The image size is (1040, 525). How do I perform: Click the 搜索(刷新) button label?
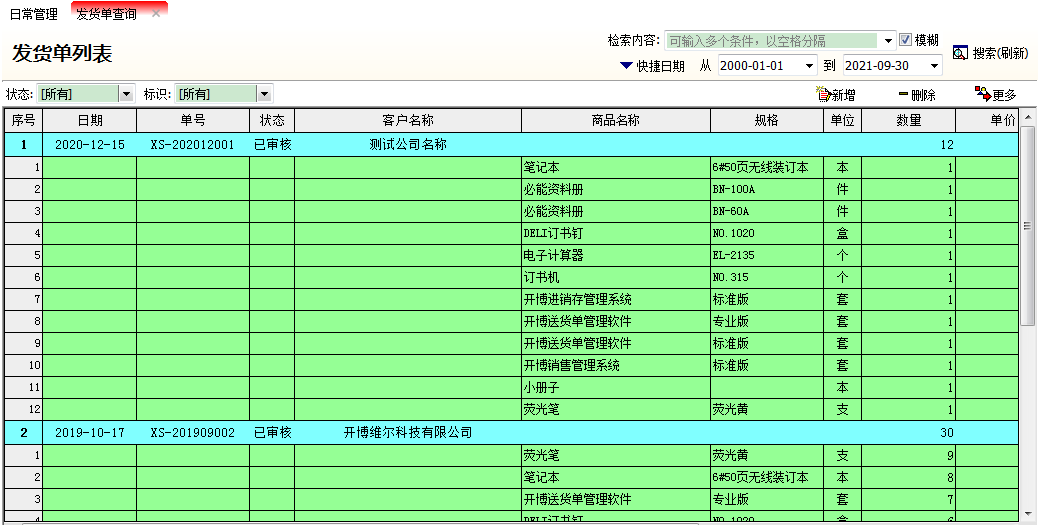click(x=1000, y=53)
